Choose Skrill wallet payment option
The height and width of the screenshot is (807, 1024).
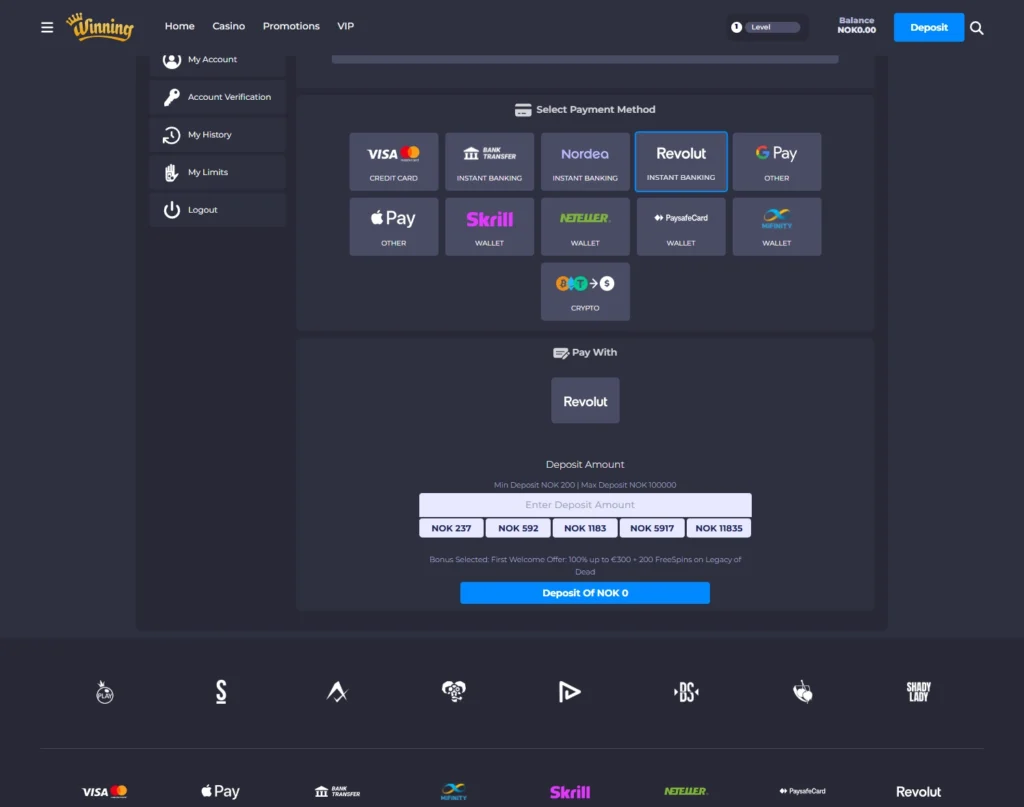489,226
